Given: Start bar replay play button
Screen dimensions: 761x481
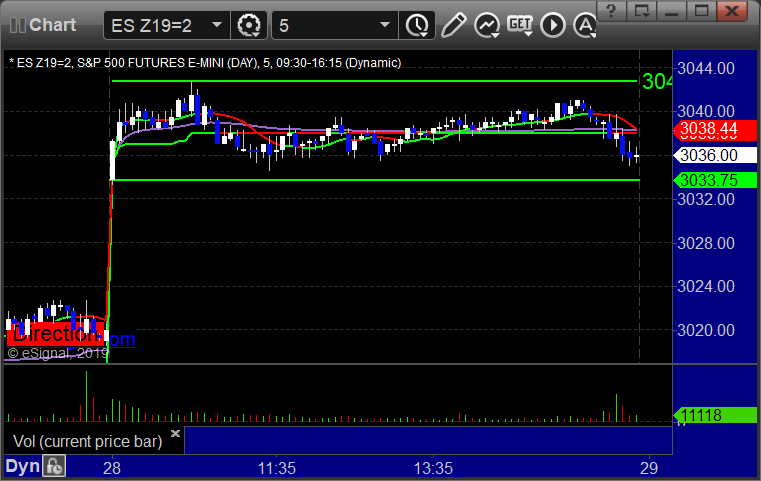Looking at the screenshot, I should [x=553, y=25].
